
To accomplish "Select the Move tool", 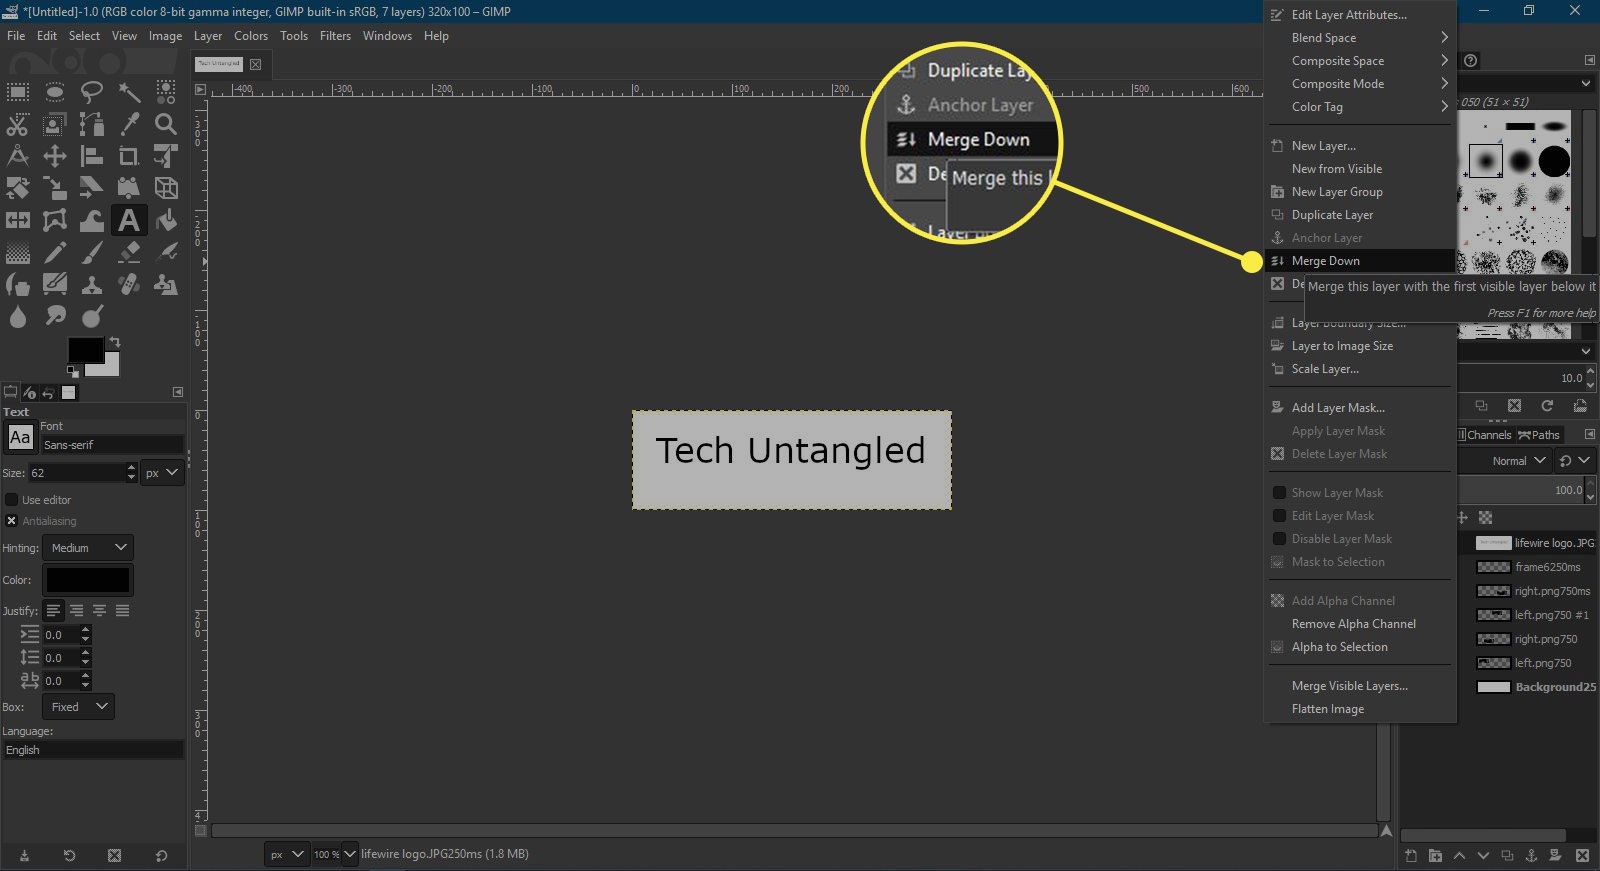I will [55, 156].
